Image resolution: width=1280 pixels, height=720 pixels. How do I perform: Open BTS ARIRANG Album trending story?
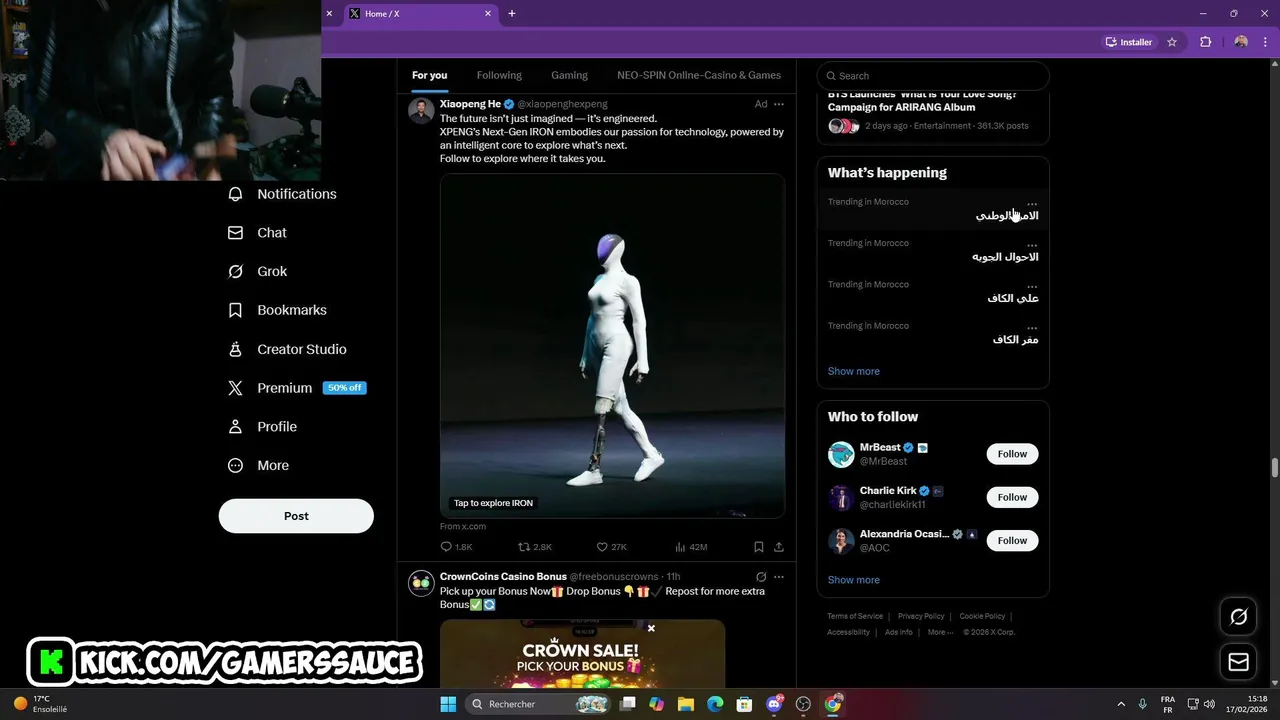[x=933, y=113]
